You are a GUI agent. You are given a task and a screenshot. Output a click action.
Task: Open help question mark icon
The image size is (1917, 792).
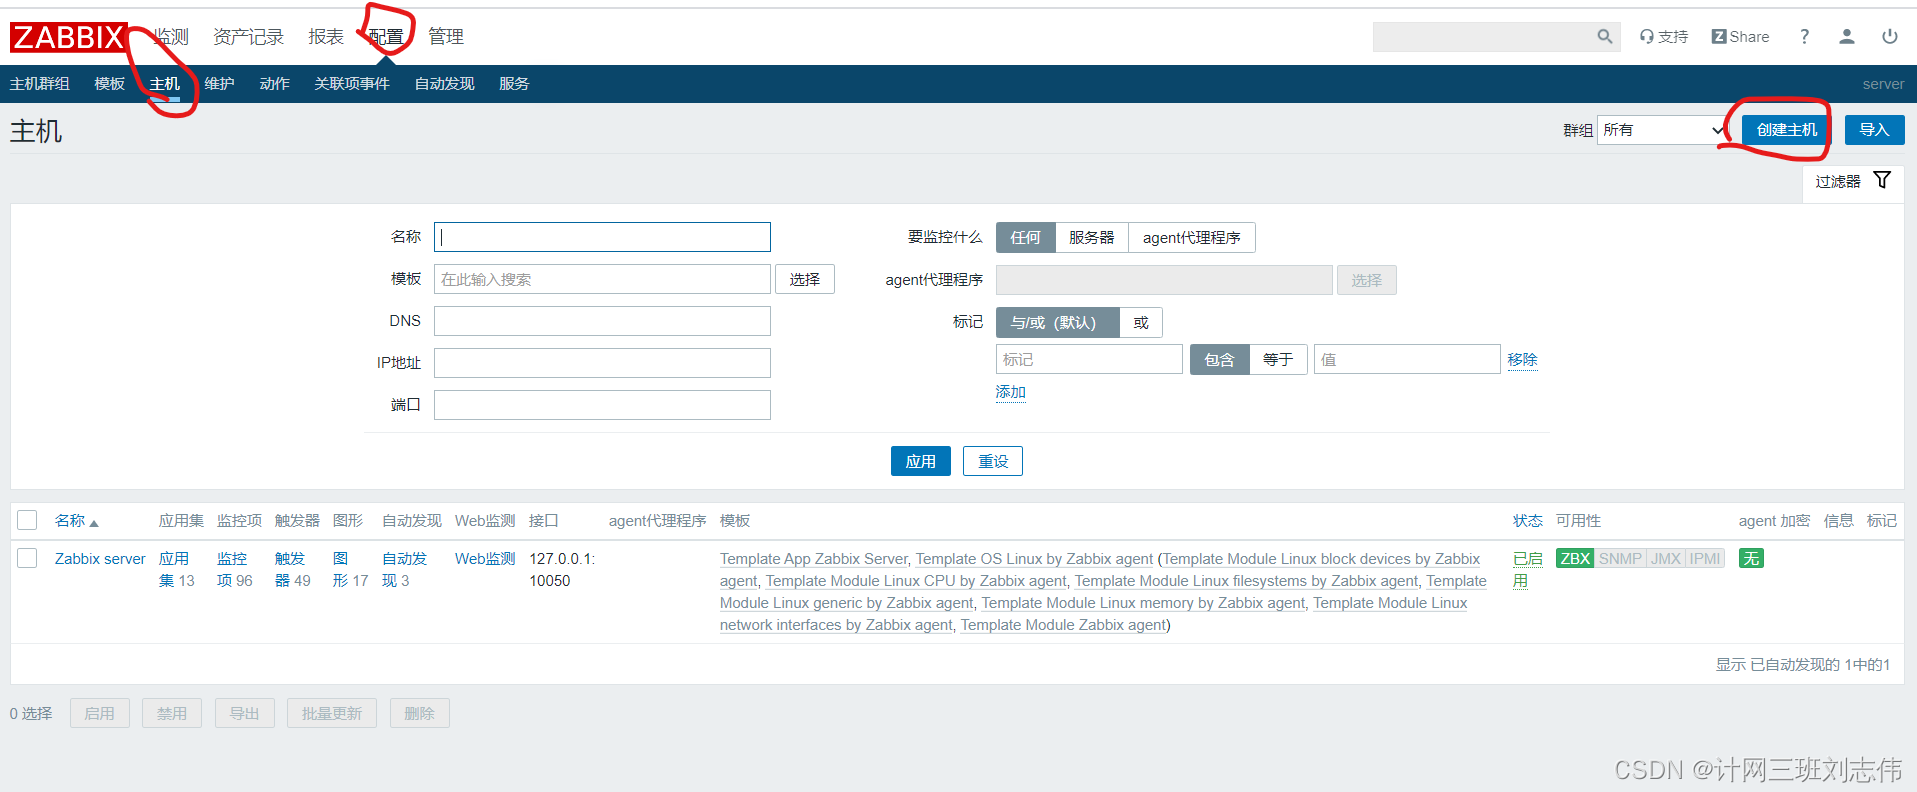click(1804, 37)
